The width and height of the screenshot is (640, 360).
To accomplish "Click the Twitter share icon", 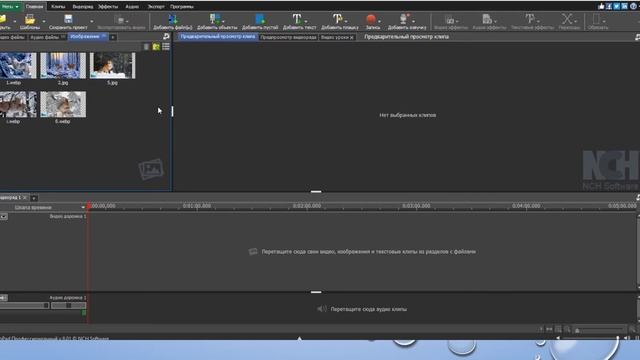I will 617,6.
